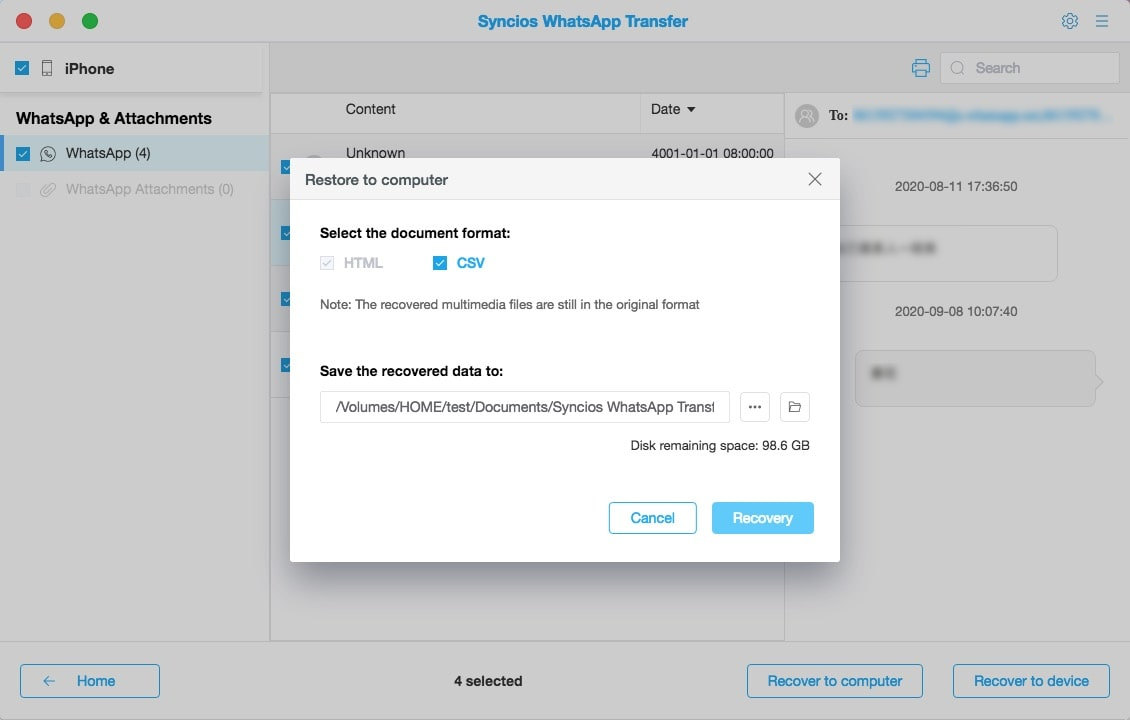Click the iPhone device icon
The height and width of the screenshot is (720, 1130).
(47, 68)
